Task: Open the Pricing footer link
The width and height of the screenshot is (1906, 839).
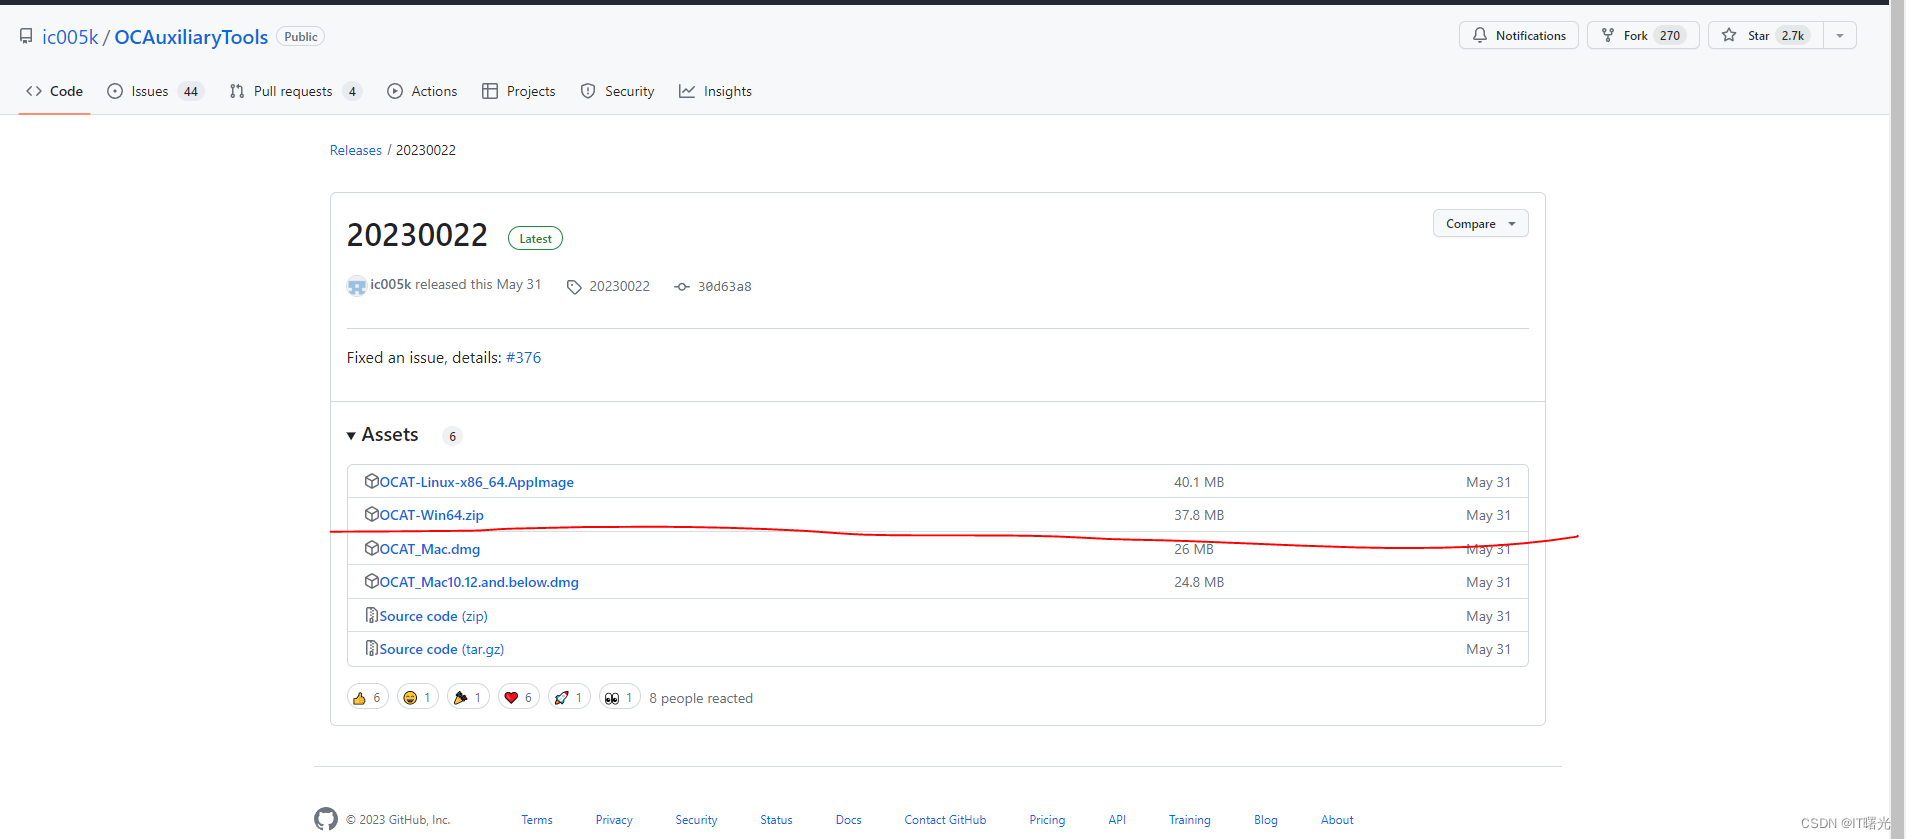Action: click(1047, 820)
